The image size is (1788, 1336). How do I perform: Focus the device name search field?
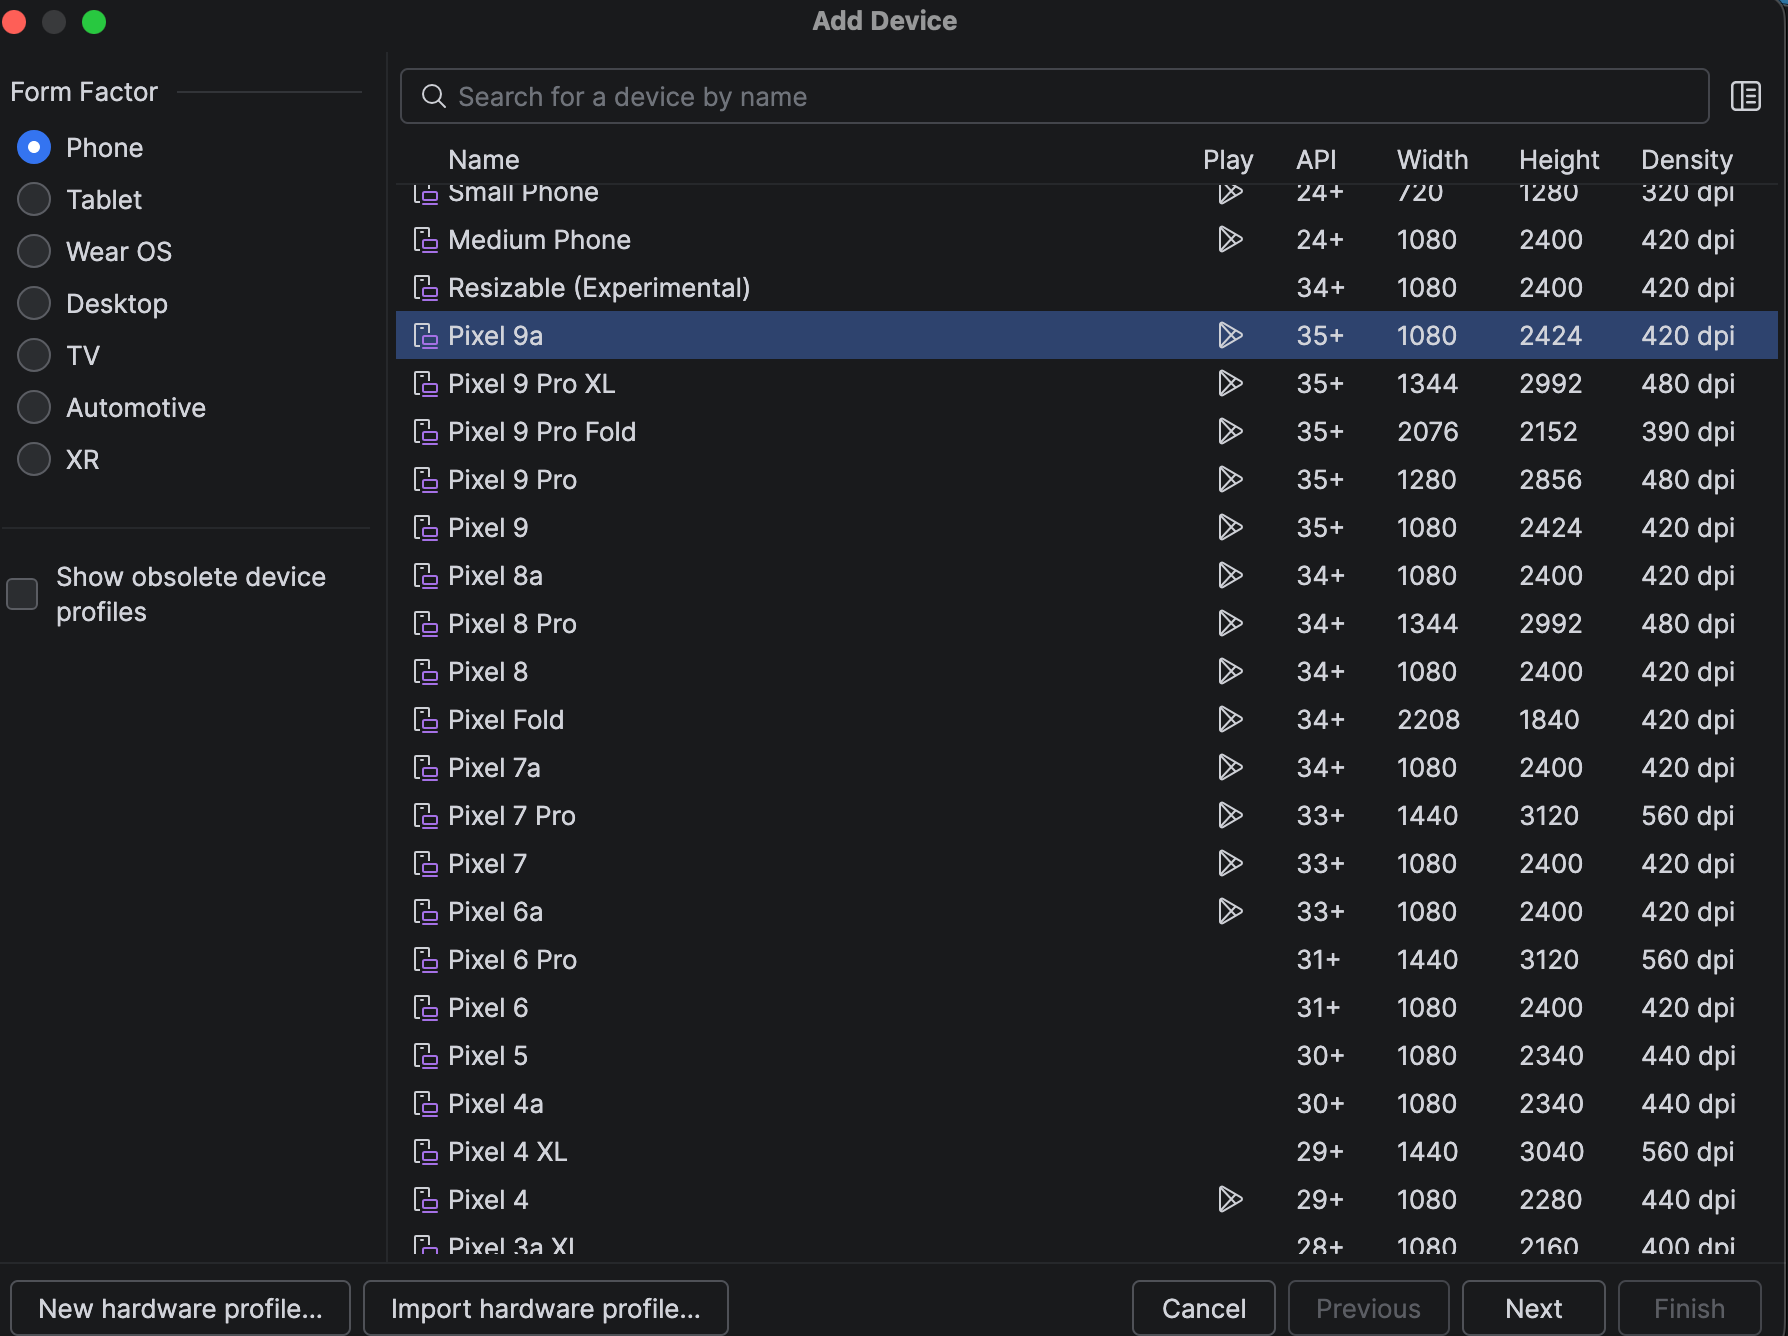pyautogui.click(x=1055, y=96)
